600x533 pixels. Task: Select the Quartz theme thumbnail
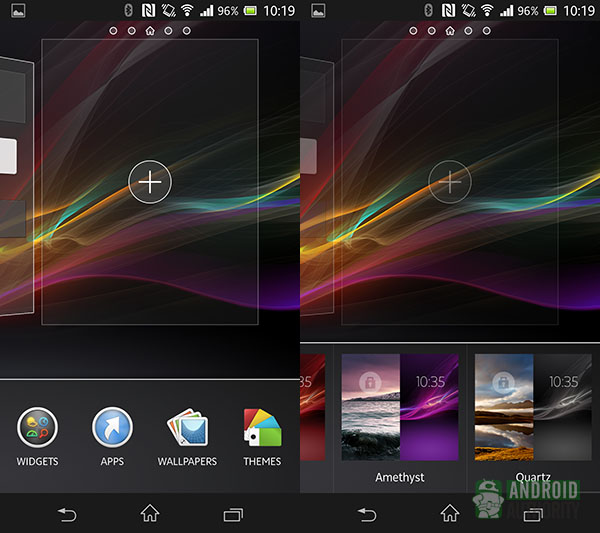pyautogui.click(x=533, y=407)
